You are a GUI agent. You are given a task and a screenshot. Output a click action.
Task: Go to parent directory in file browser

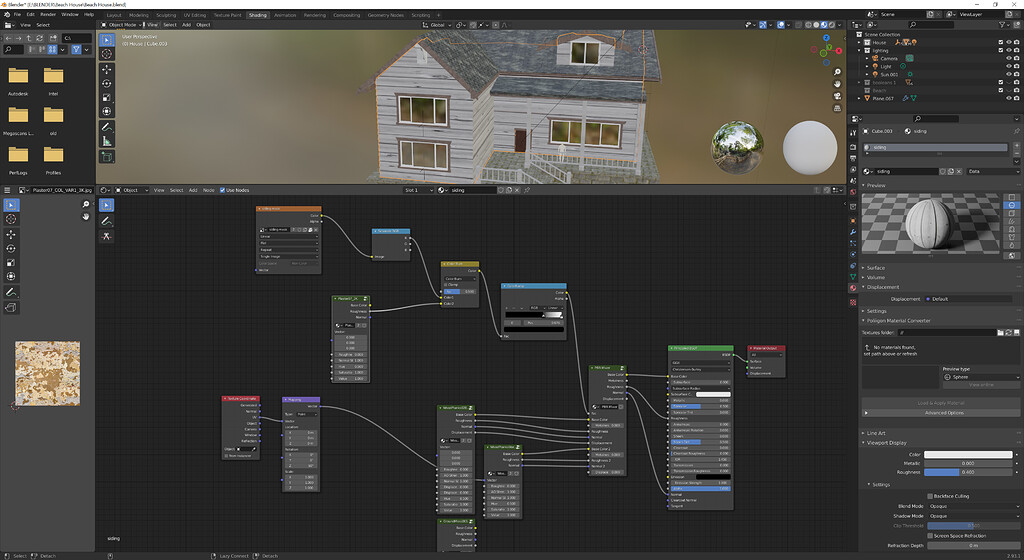point(29,38)
